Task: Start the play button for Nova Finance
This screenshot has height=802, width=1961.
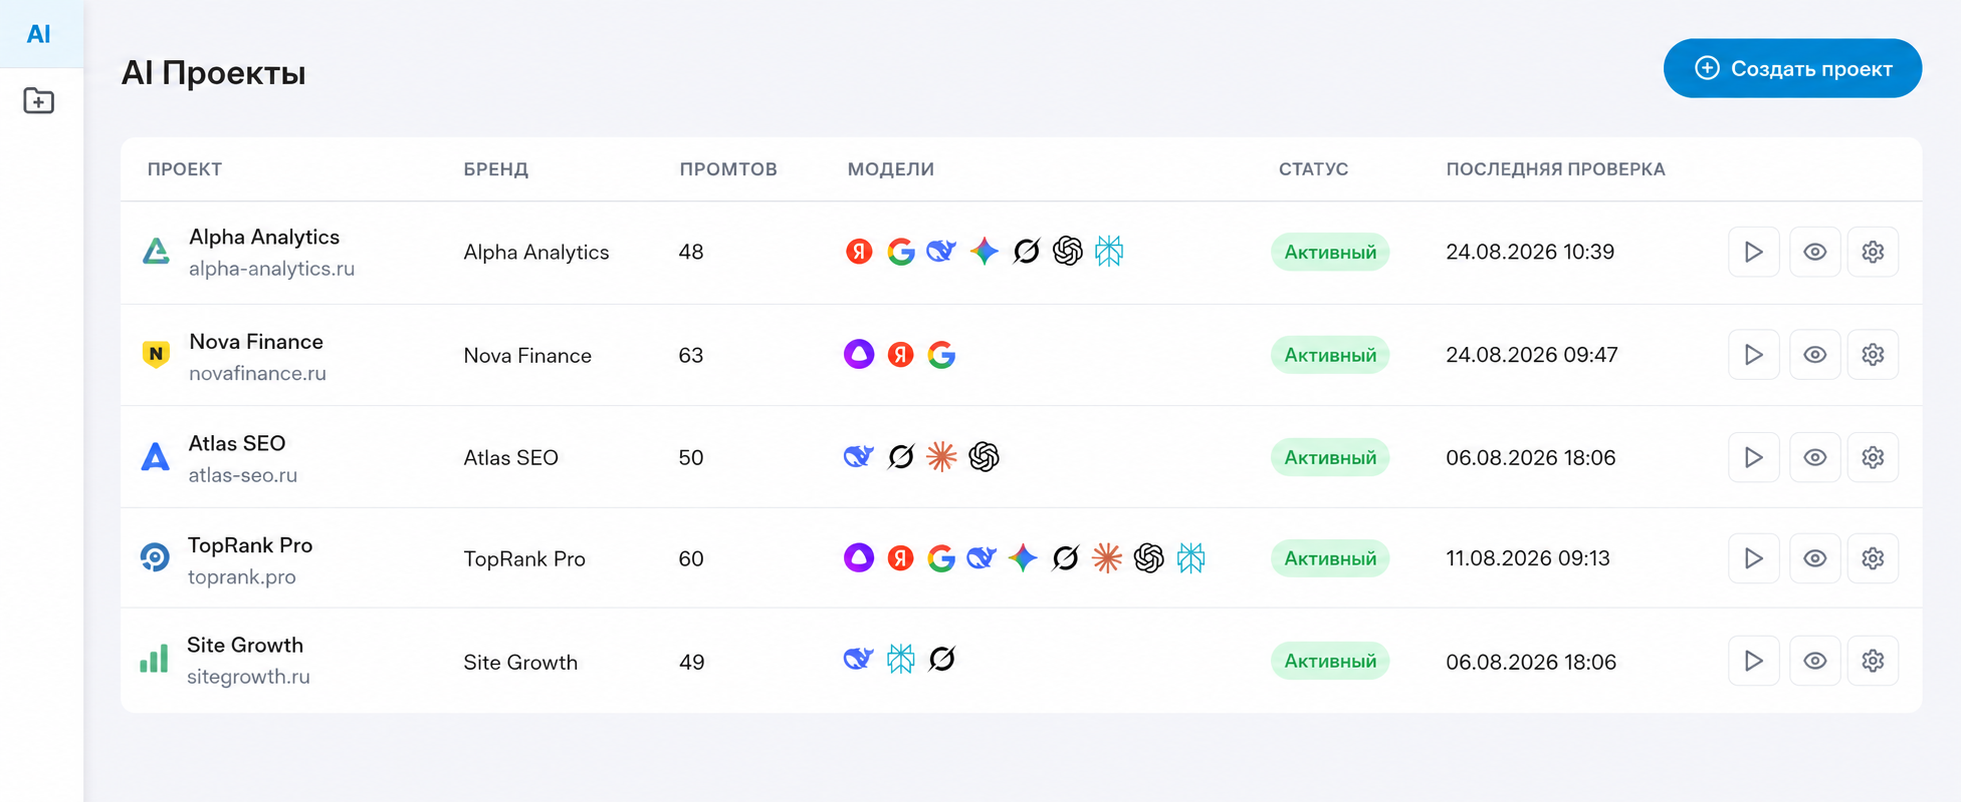Action: (x=1753, y=355)
